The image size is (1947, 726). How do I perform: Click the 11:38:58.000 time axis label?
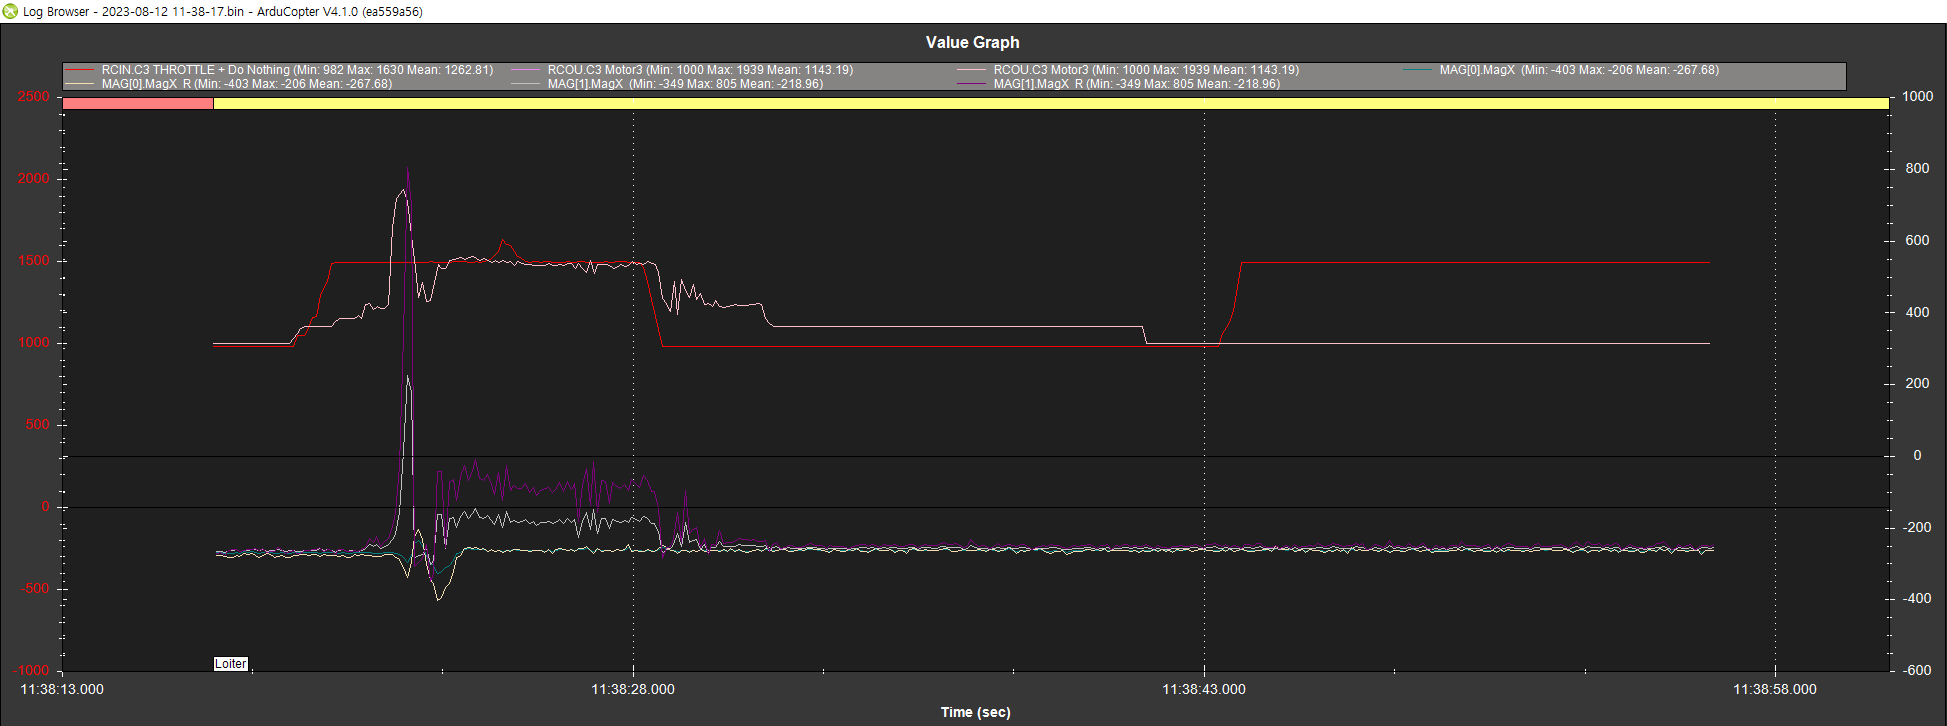[x=1775, y=689]
